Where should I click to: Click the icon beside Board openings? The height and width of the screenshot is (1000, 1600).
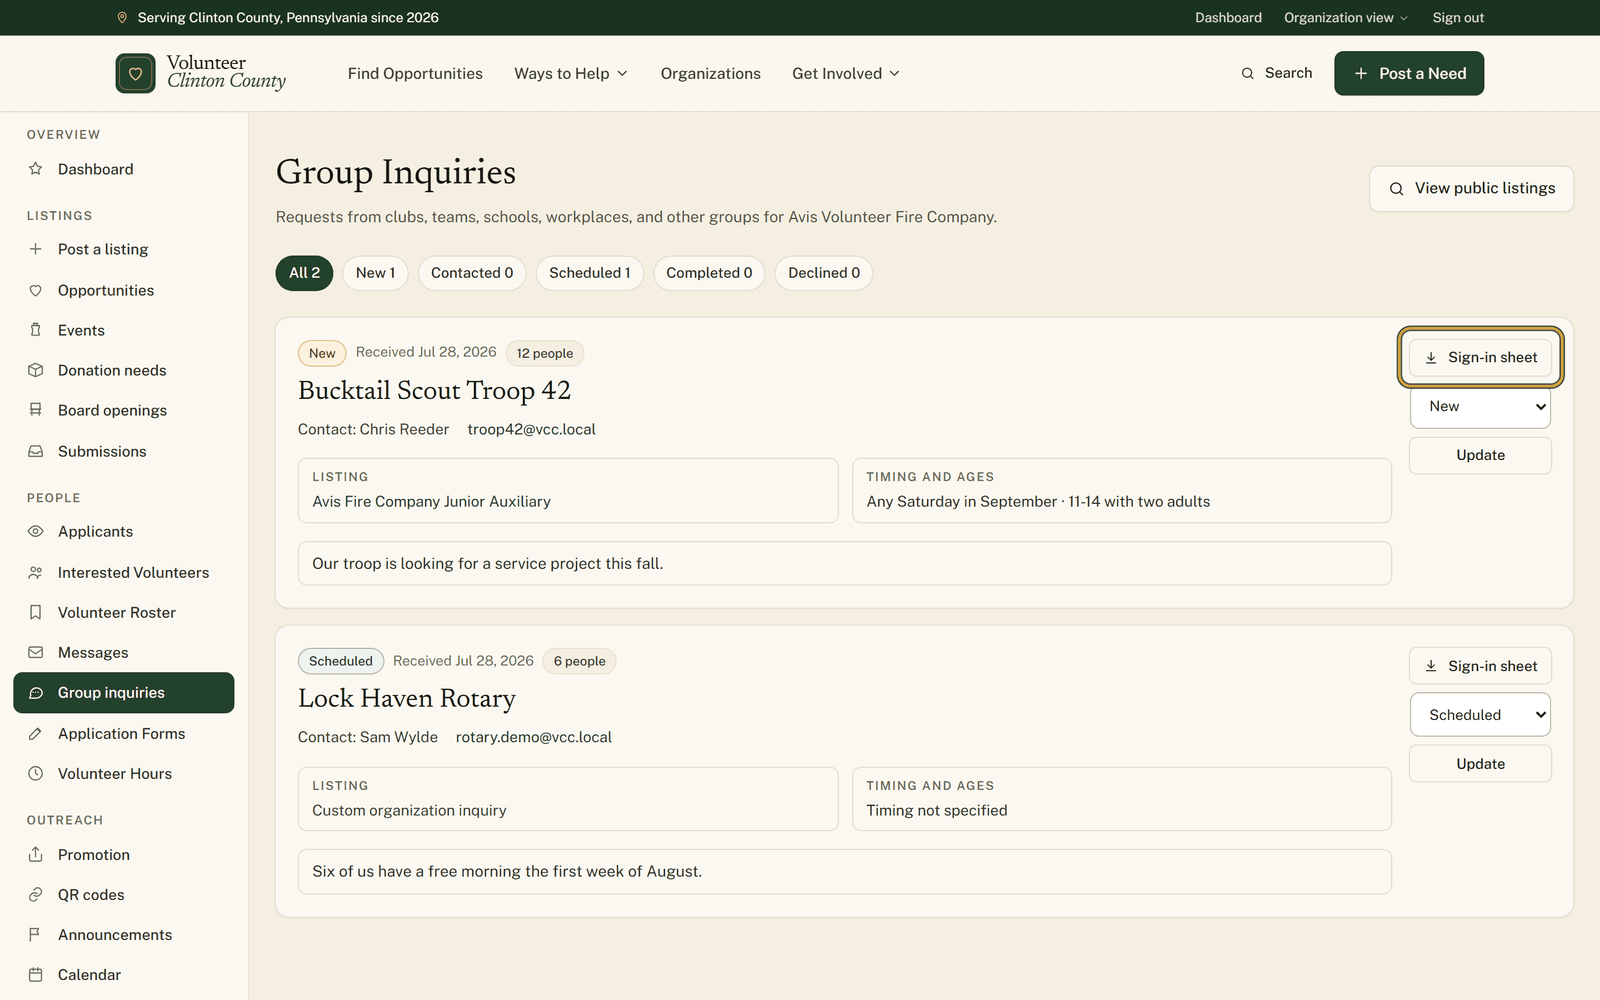[x=36, y=410]
